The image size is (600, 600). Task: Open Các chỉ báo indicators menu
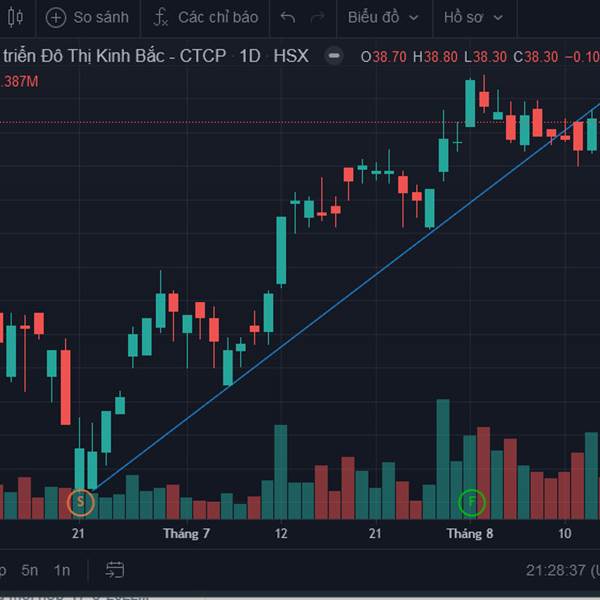tap(206, 18)
